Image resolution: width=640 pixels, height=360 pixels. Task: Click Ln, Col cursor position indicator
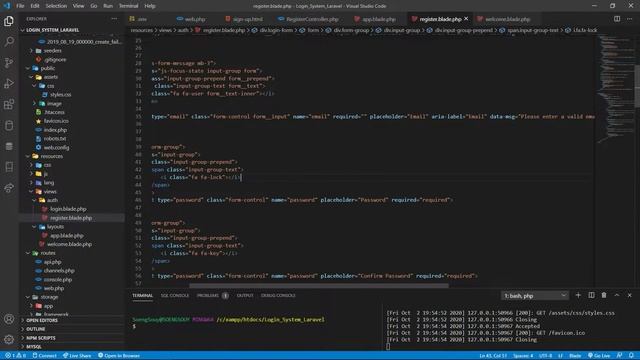(x=493, y=356)
